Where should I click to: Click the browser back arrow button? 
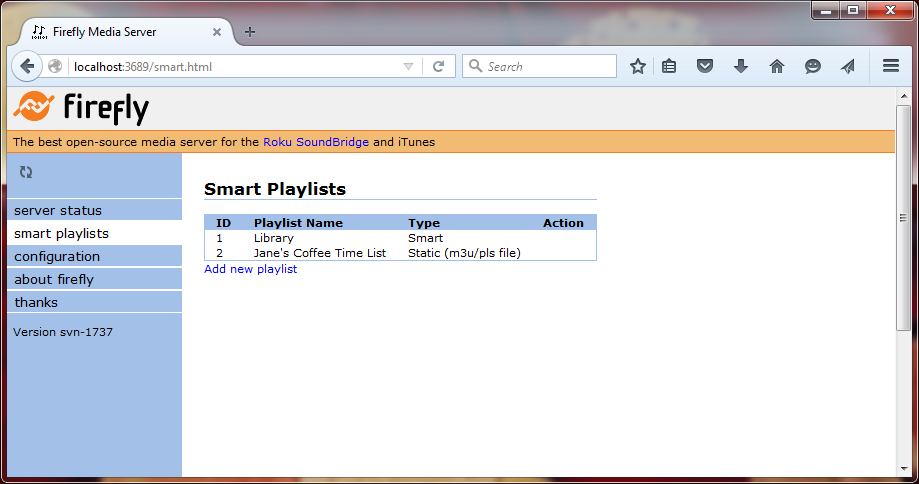(x=28, y=66)
